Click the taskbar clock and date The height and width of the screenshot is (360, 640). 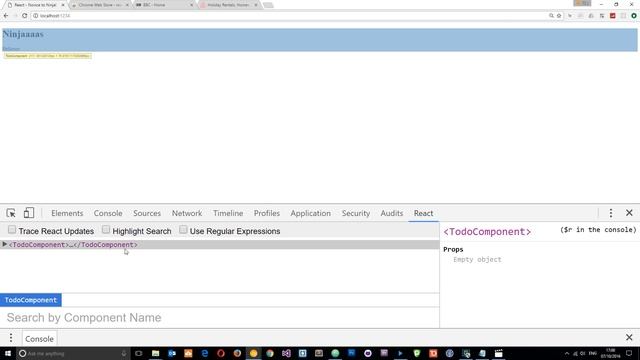611,353
